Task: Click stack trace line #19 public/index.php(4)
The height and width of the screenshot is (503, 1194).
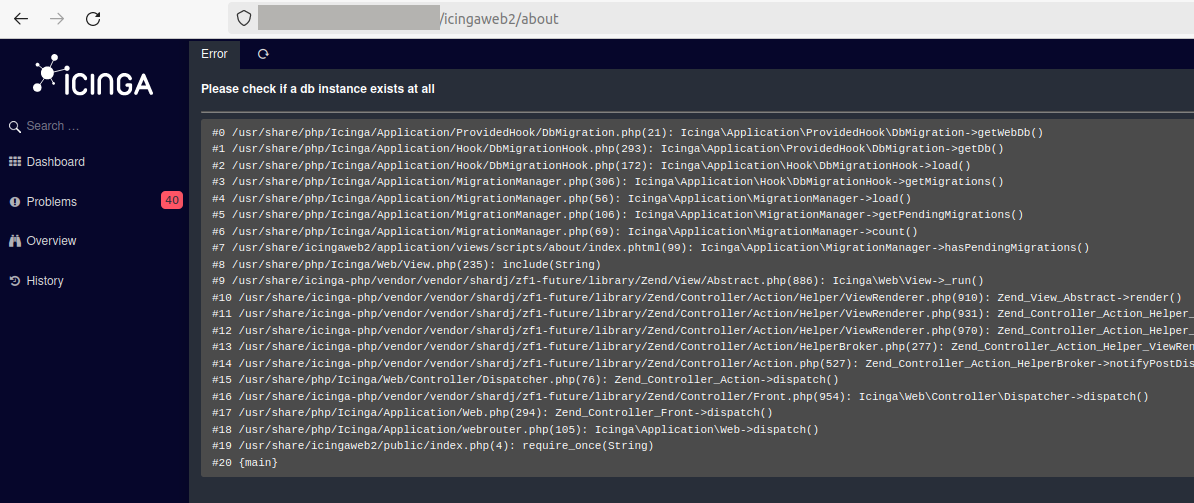Action: pos(433,446)
